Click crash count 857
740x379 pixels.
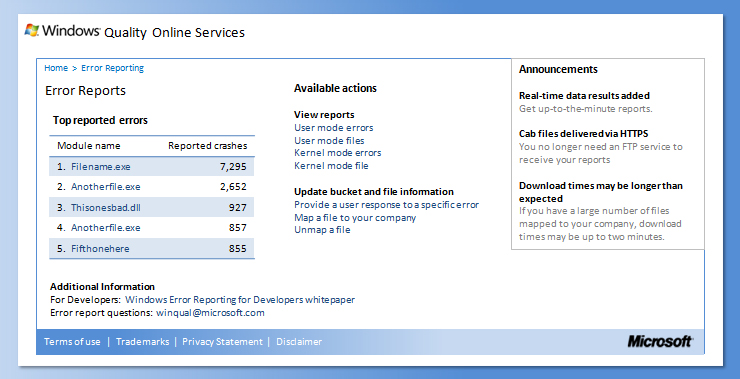tap(238, 228)
